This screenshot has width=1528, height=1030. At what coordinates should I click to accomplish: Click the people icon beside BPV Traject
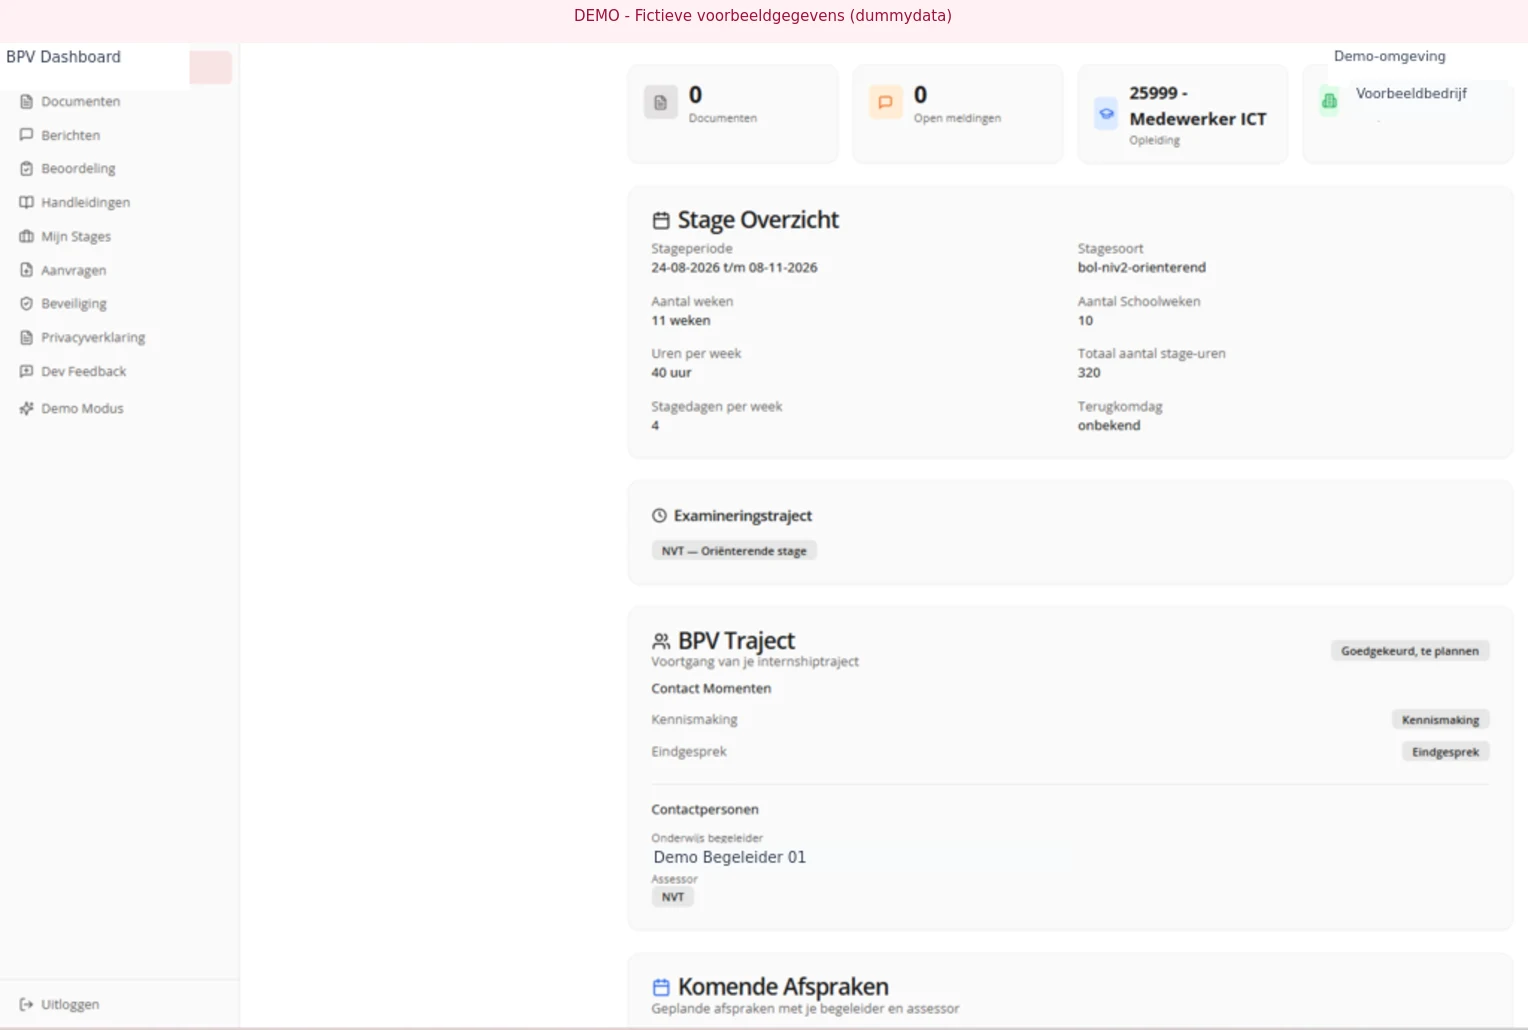[661, 641]
